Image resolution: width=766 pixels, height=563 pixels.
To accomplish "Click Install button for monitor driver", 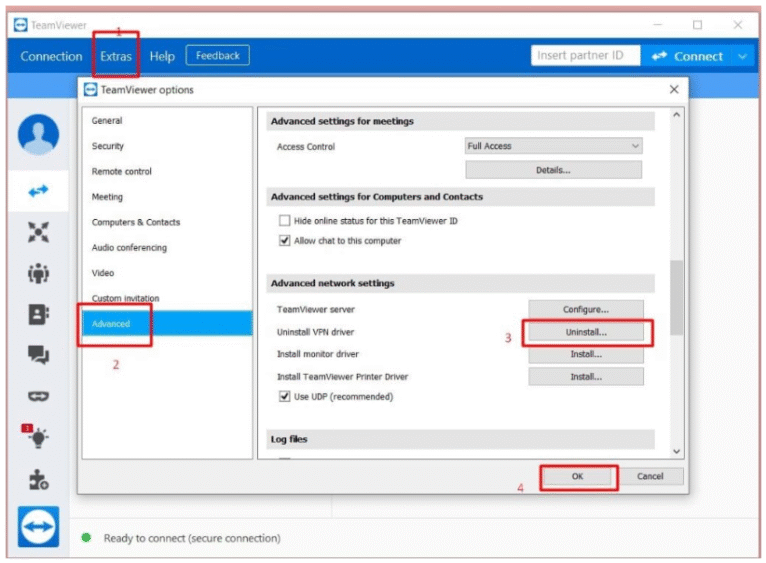I will [x=586, y=354].
